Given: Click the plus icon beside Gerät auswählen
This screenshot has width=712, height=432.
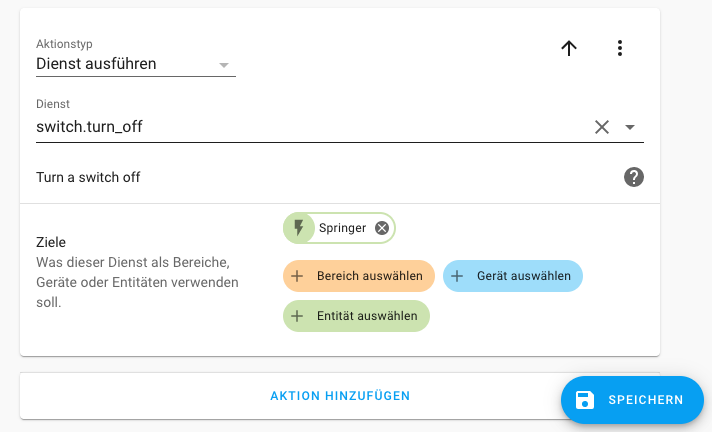Looking at the screenshot, I should click(x=457, y=276).
